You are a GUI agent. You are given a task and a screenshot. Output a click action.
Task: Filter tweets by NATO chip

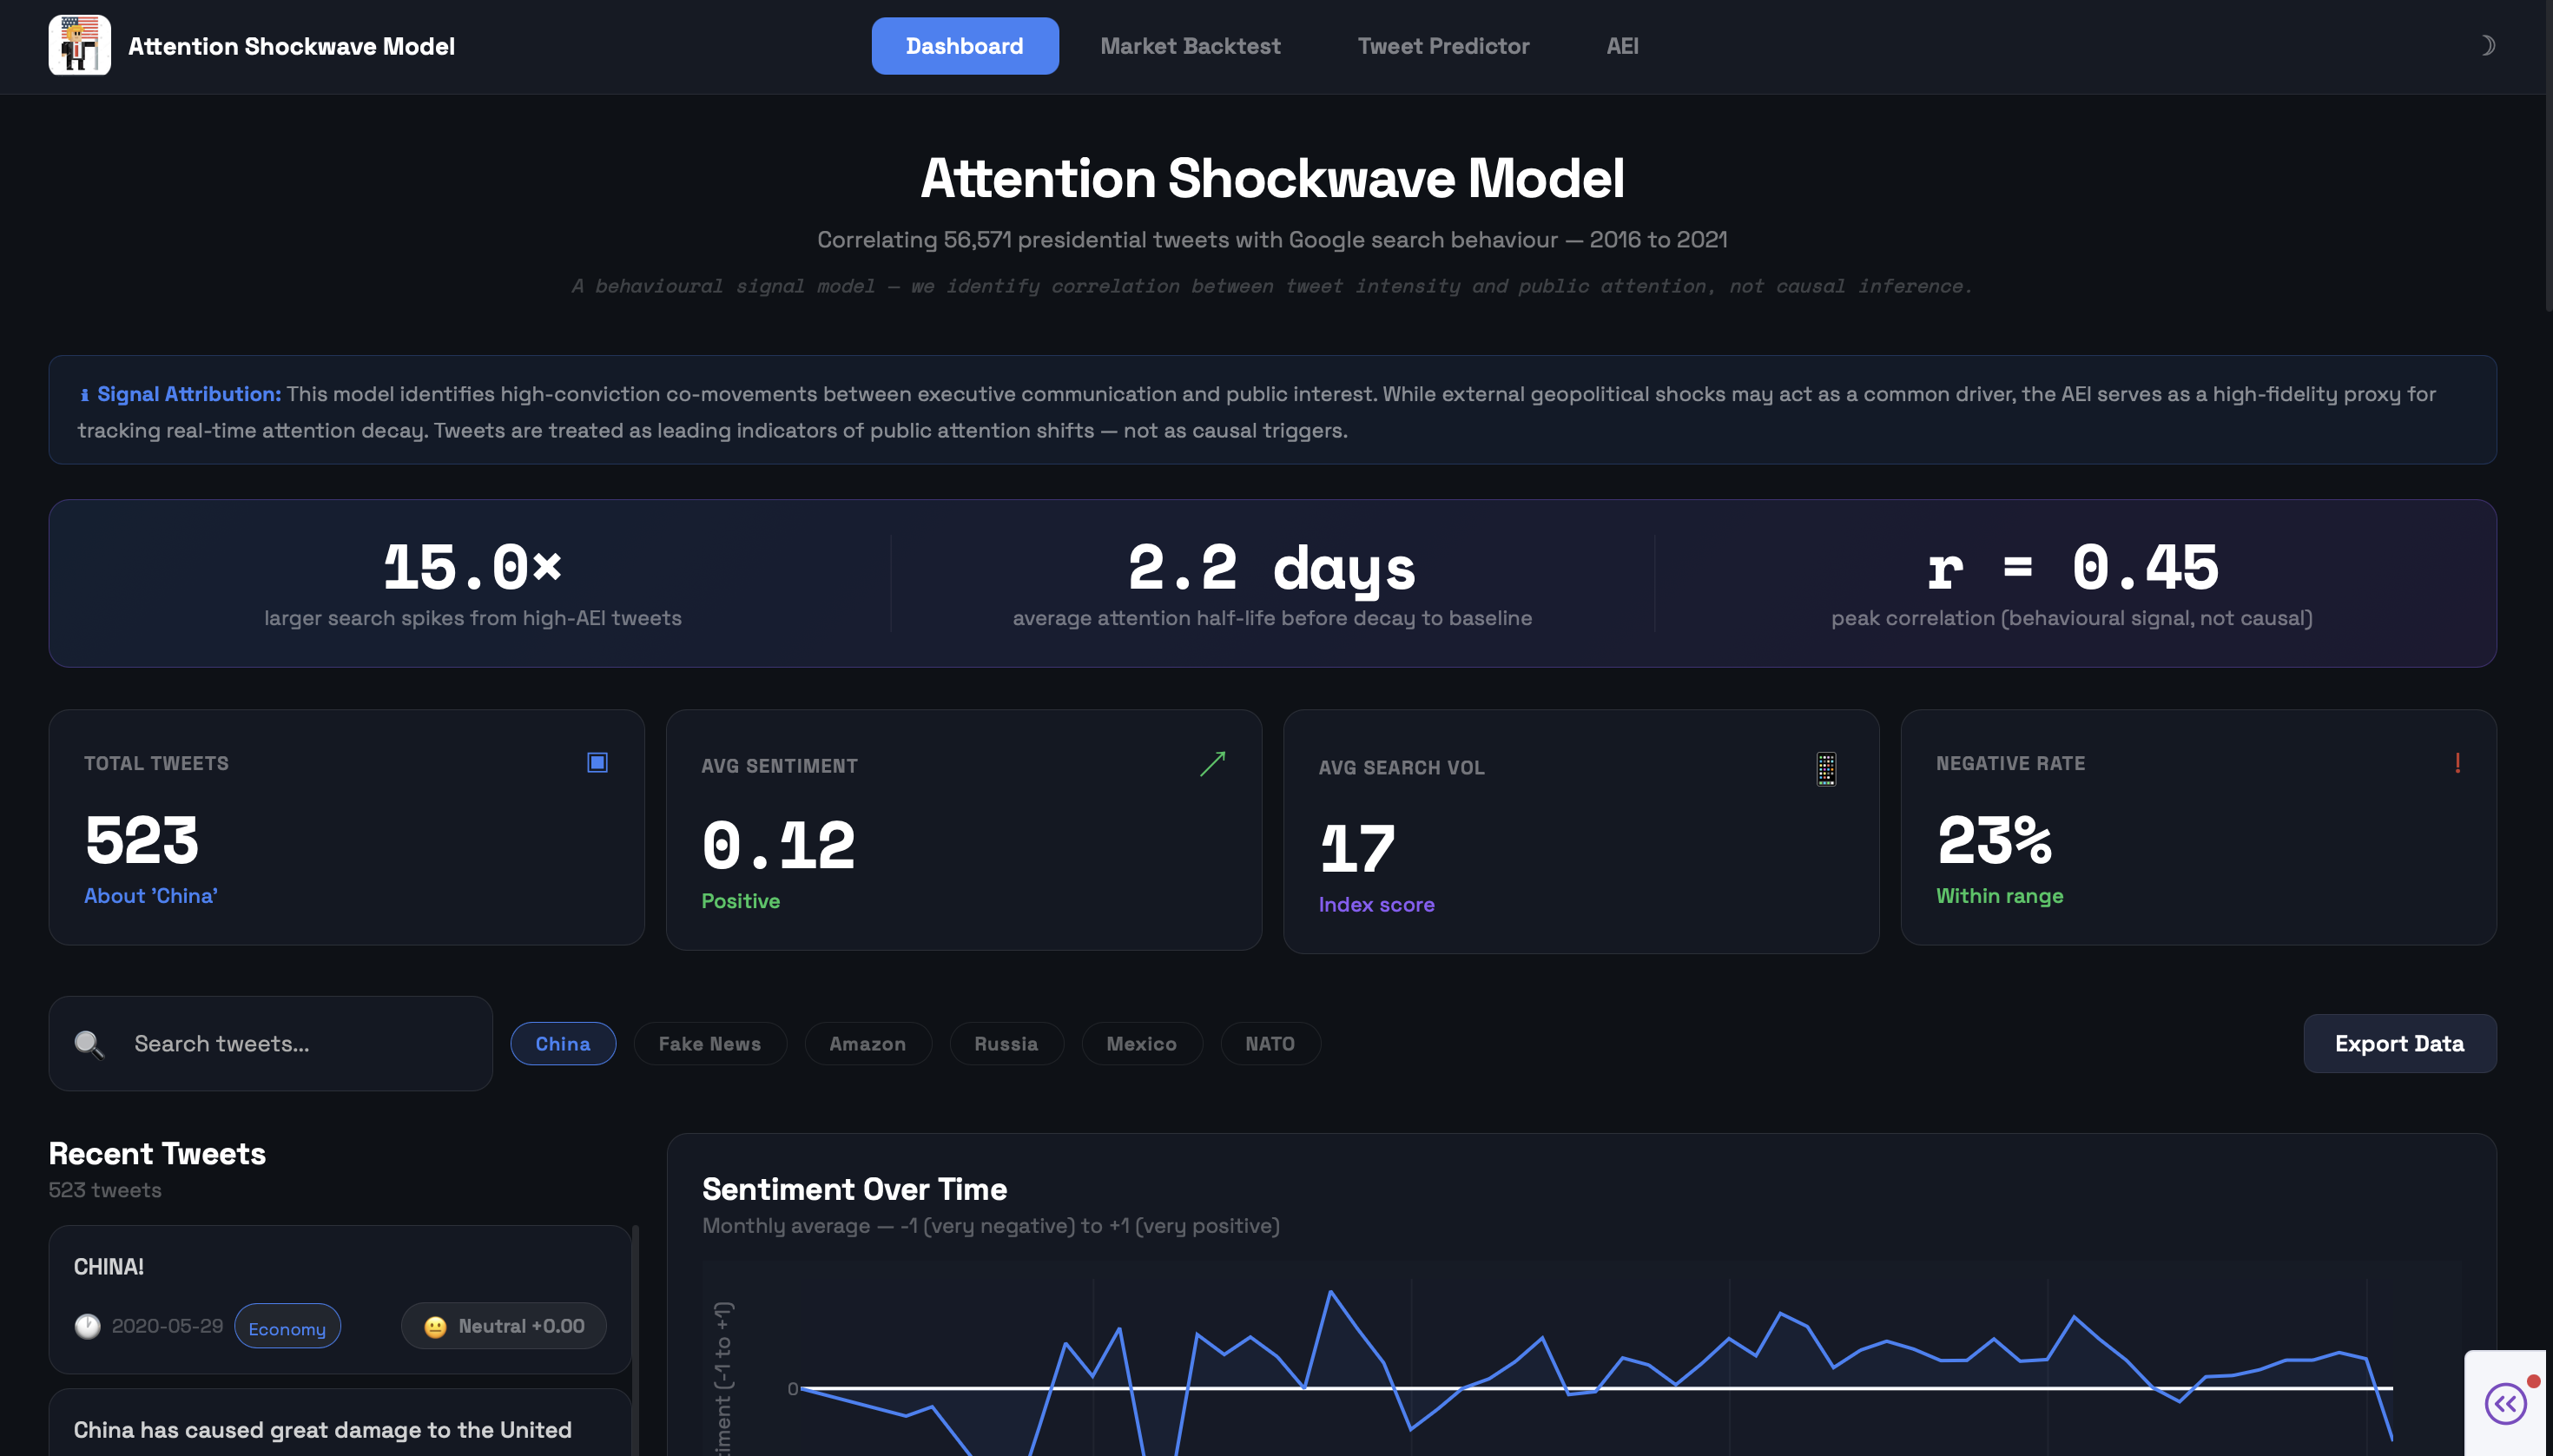point(1269,1044)
